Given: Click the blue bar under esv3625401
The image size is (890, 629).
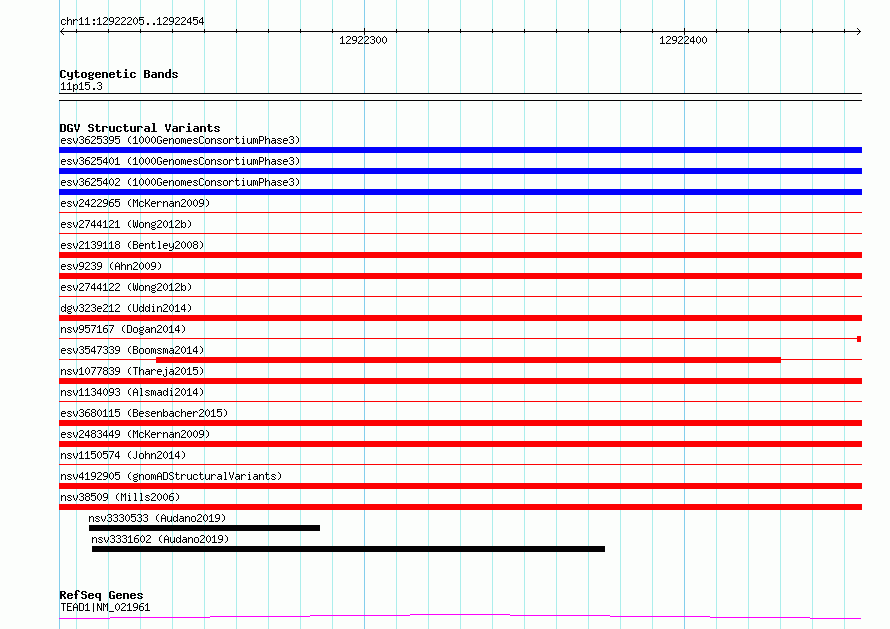Looking at the screenshot, I should (x=460, y=171).
